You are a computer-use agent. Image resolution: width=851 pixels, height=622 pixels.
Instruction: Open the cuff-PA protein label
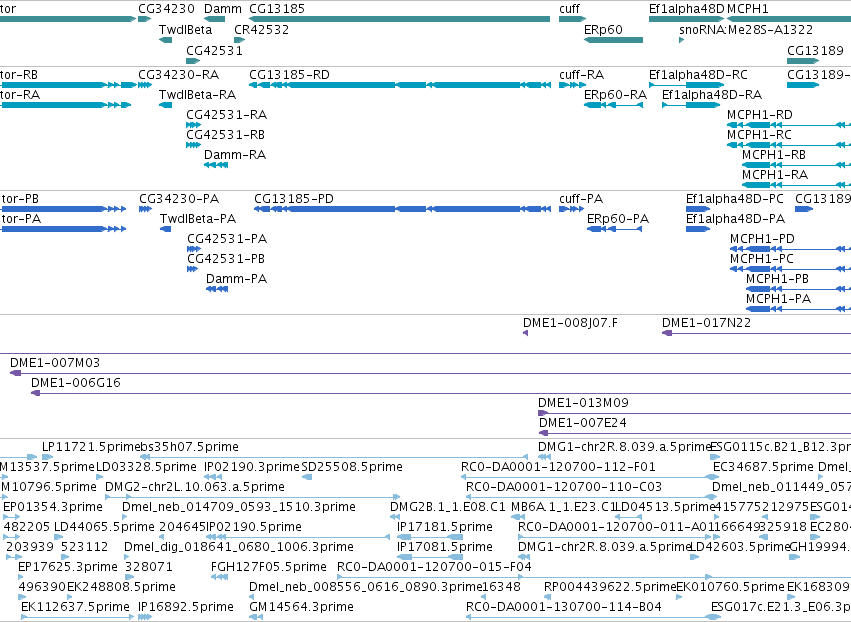coord(581,199)
